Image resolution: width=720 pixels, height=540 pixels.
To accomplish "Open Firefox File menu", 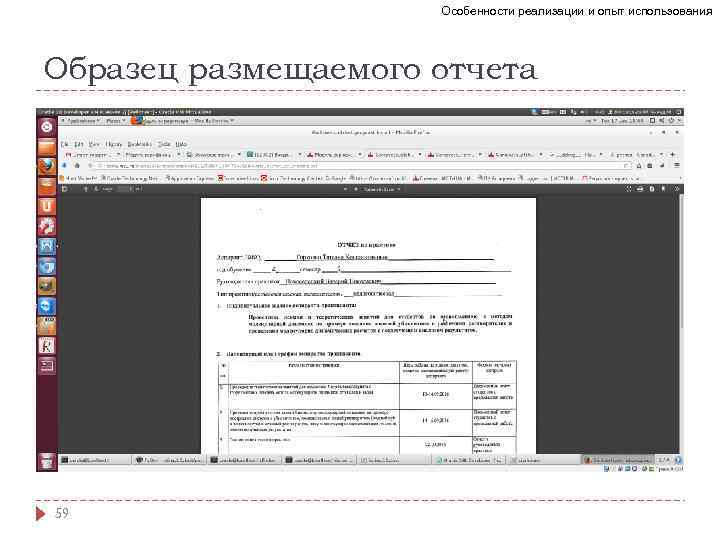I will [65, 144].
